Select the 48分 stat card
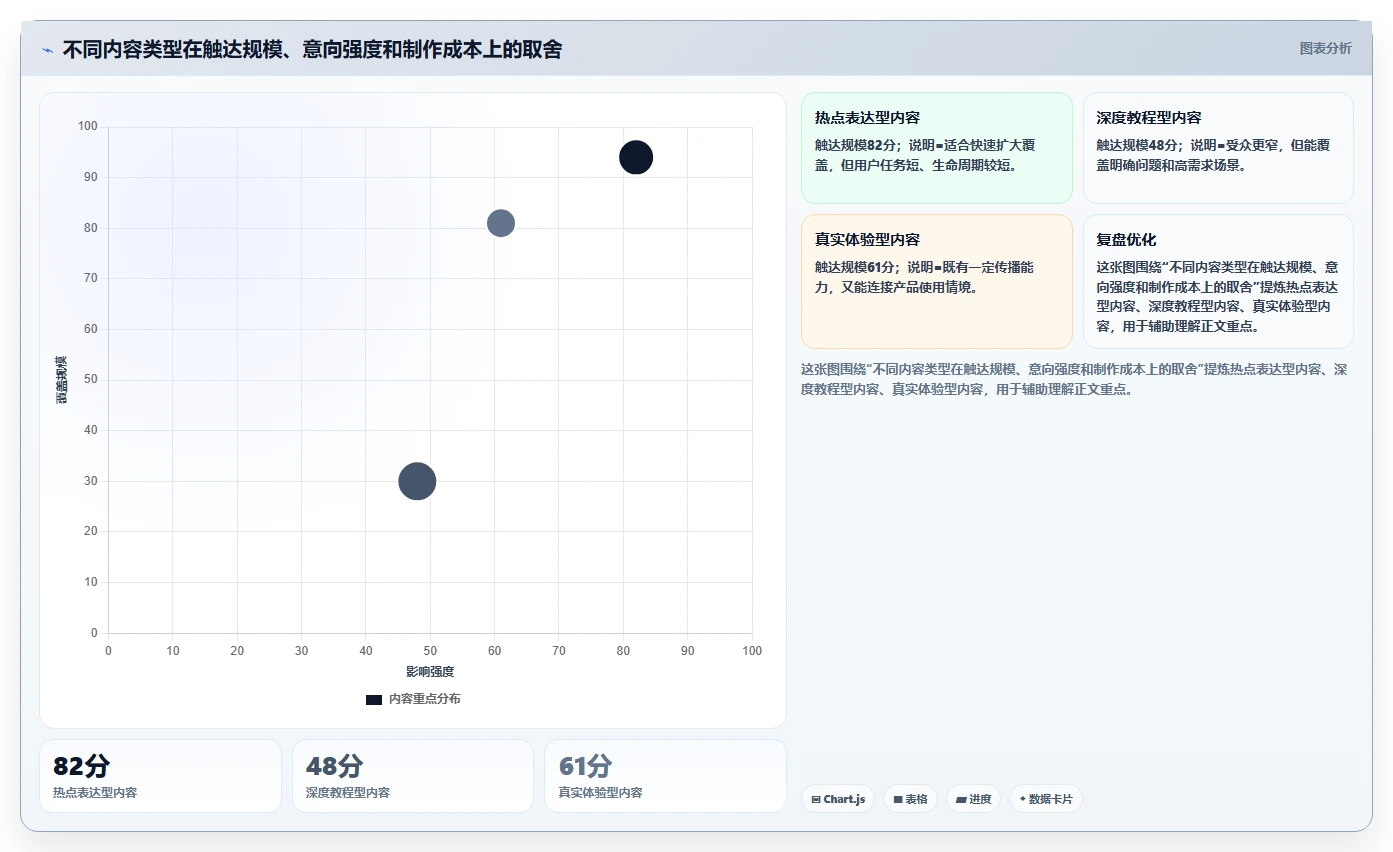The width and height of the screenshot is (1393, 852). click(413, 776)
